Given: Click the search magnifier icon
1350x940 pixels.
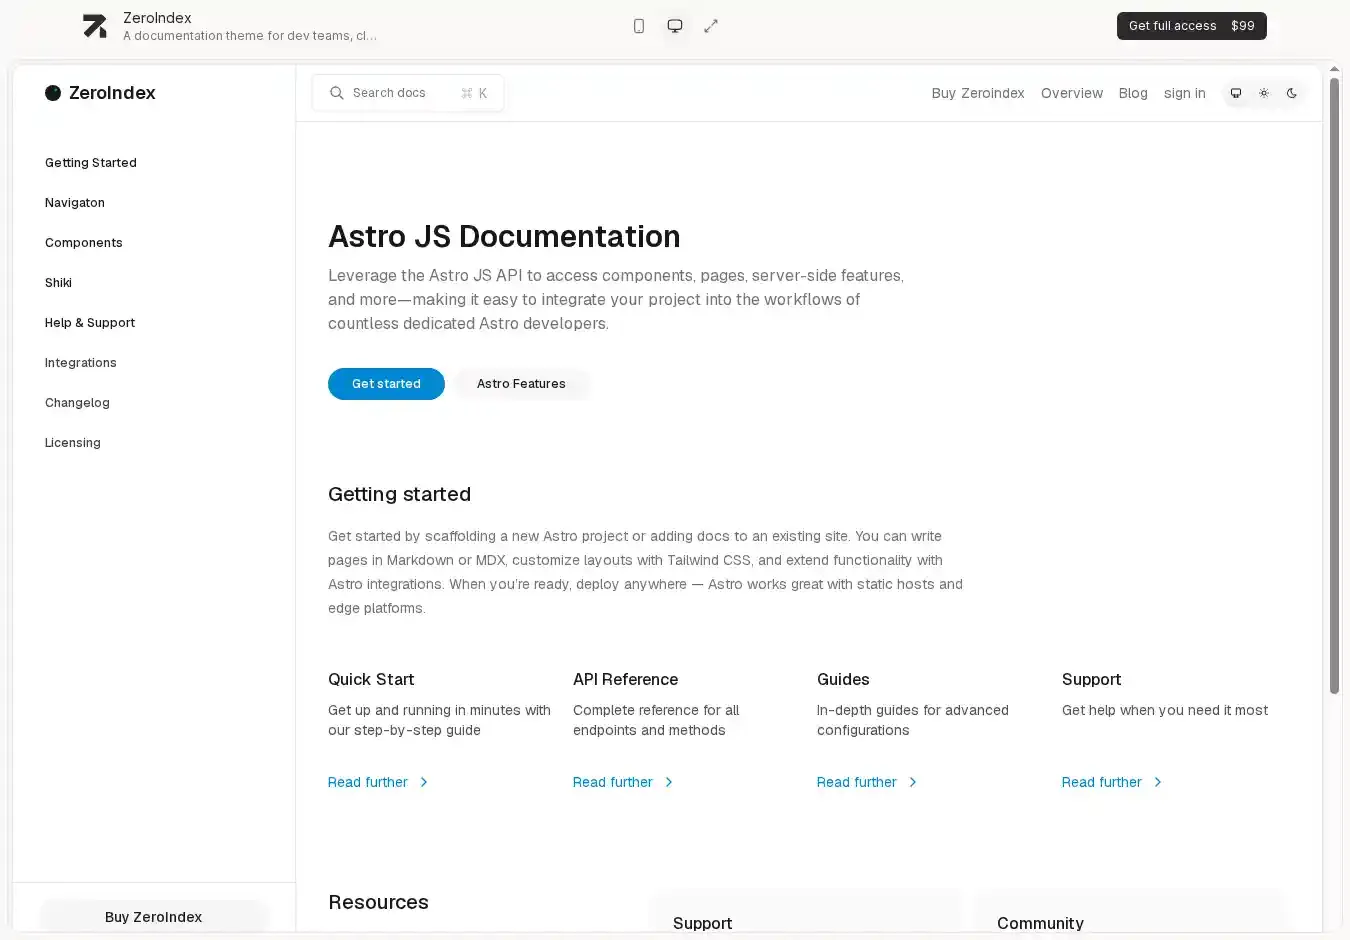Looking at the screenshot, I should click(x=337, y=93).
